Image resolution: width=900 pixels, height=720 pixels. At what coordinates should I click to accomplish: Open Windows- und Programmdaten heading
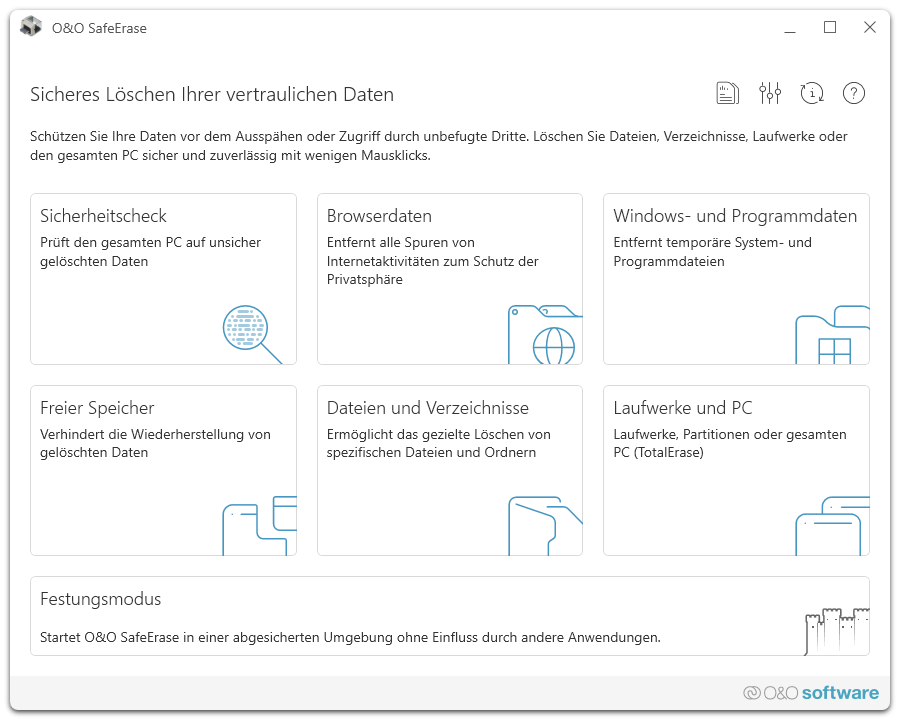[735, 216]
